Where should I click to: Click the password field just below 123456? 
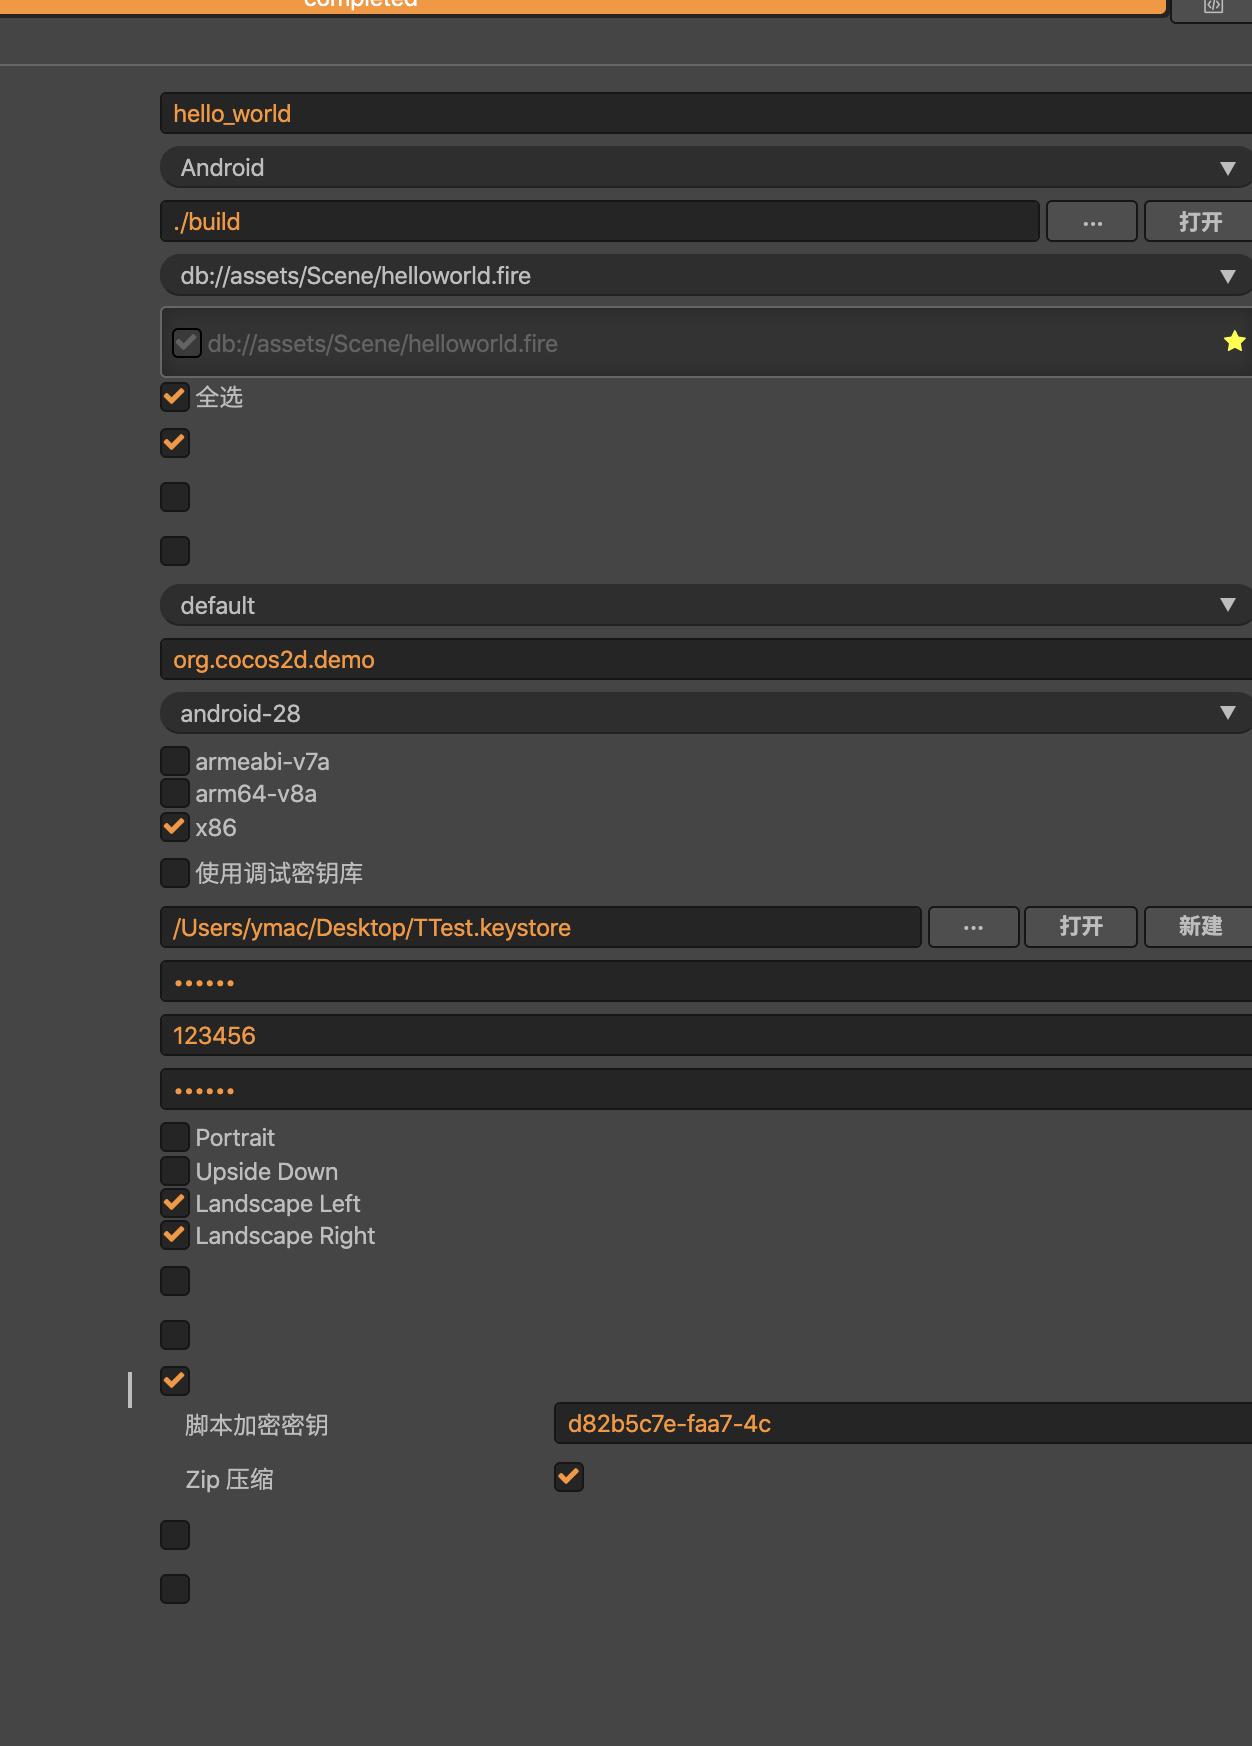point(706,1089)
